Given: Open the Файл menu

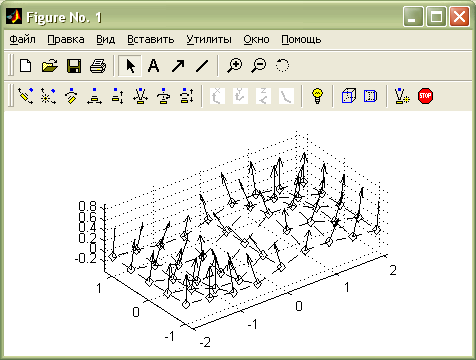Looking at the screenshot, I should click(x=22, y=39).
